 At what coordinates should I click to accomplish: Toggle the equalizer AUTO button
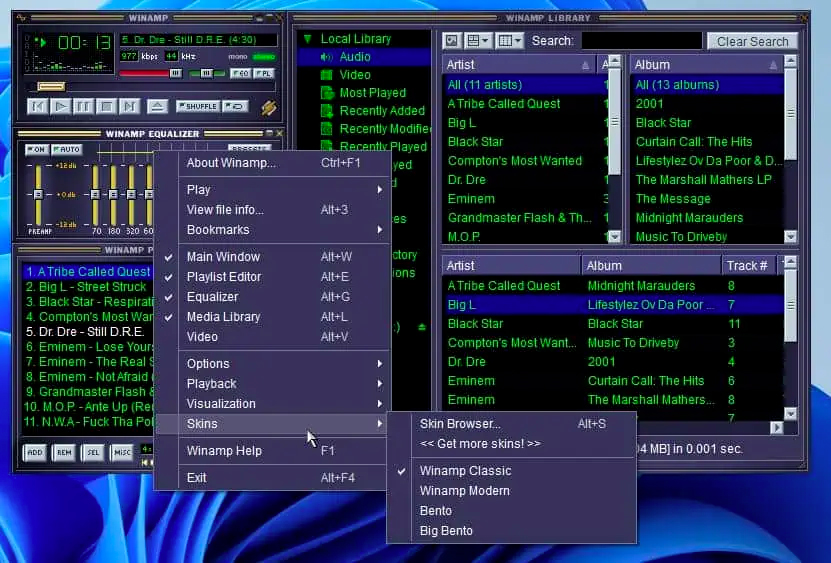click(x=67, y=149)
